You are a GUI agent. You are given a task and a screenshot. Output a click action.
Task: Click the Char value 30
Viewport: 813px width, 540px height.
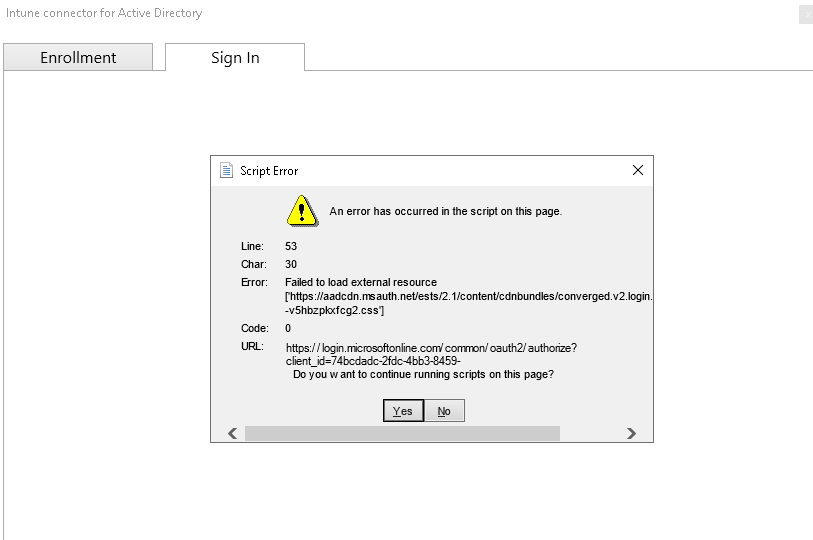click(291, 264)
